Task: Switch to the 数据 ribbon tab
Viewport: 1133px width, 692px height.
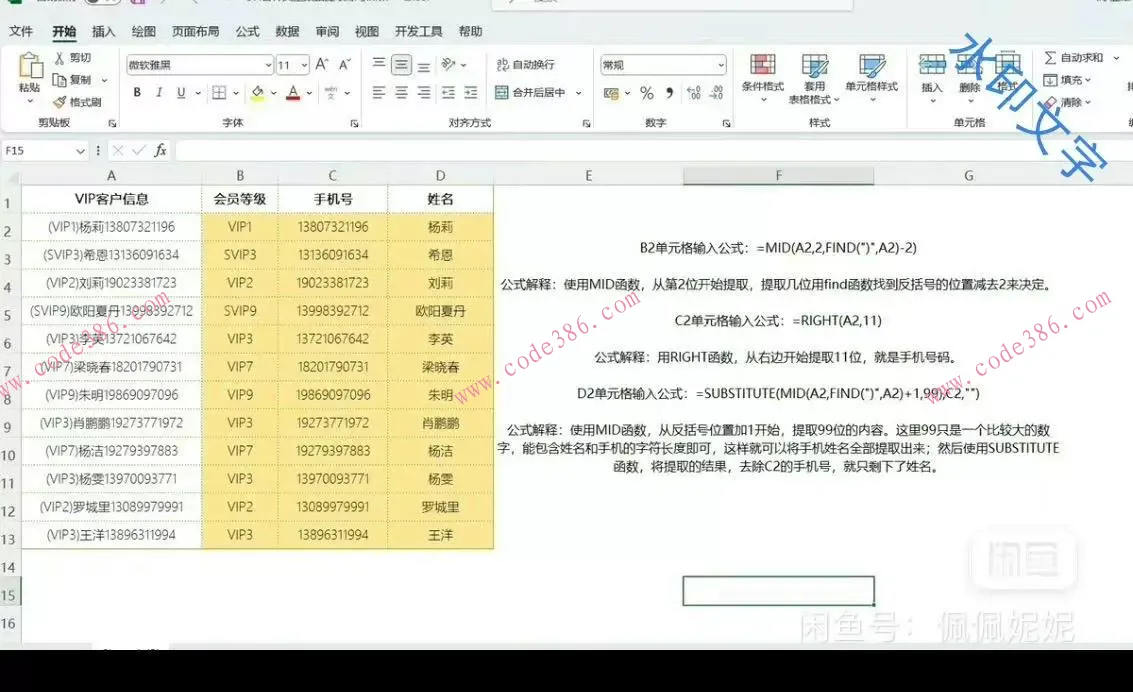Action: tap(286, 31)
